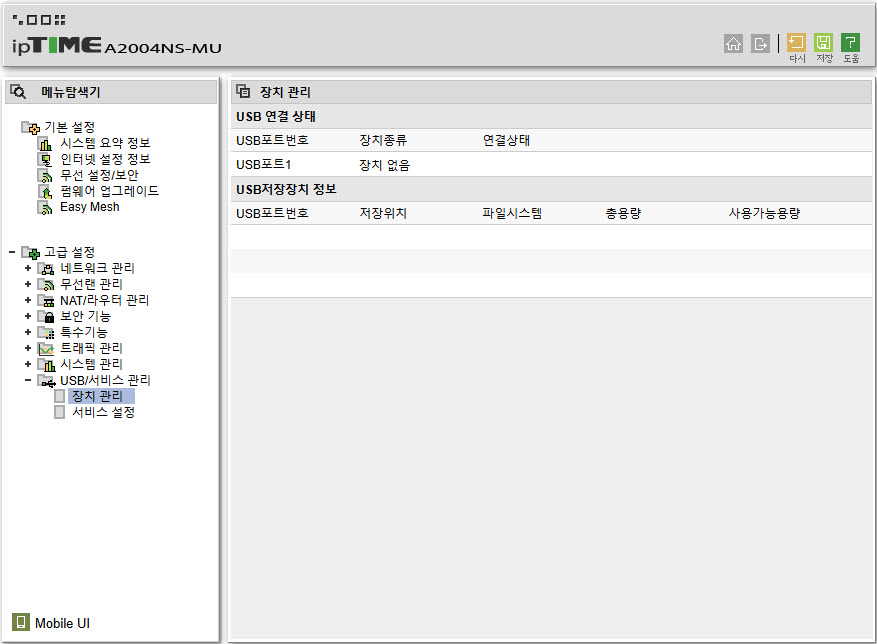Click the 시스템 요약 정보 chart icon
The image size is (877, 644).
45,144
